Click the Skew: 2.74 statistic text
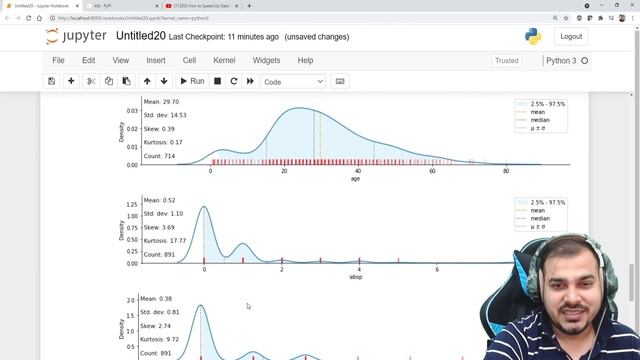Image resolution: width=640 pixels, height=360 pixels. [x=156, y=326]
